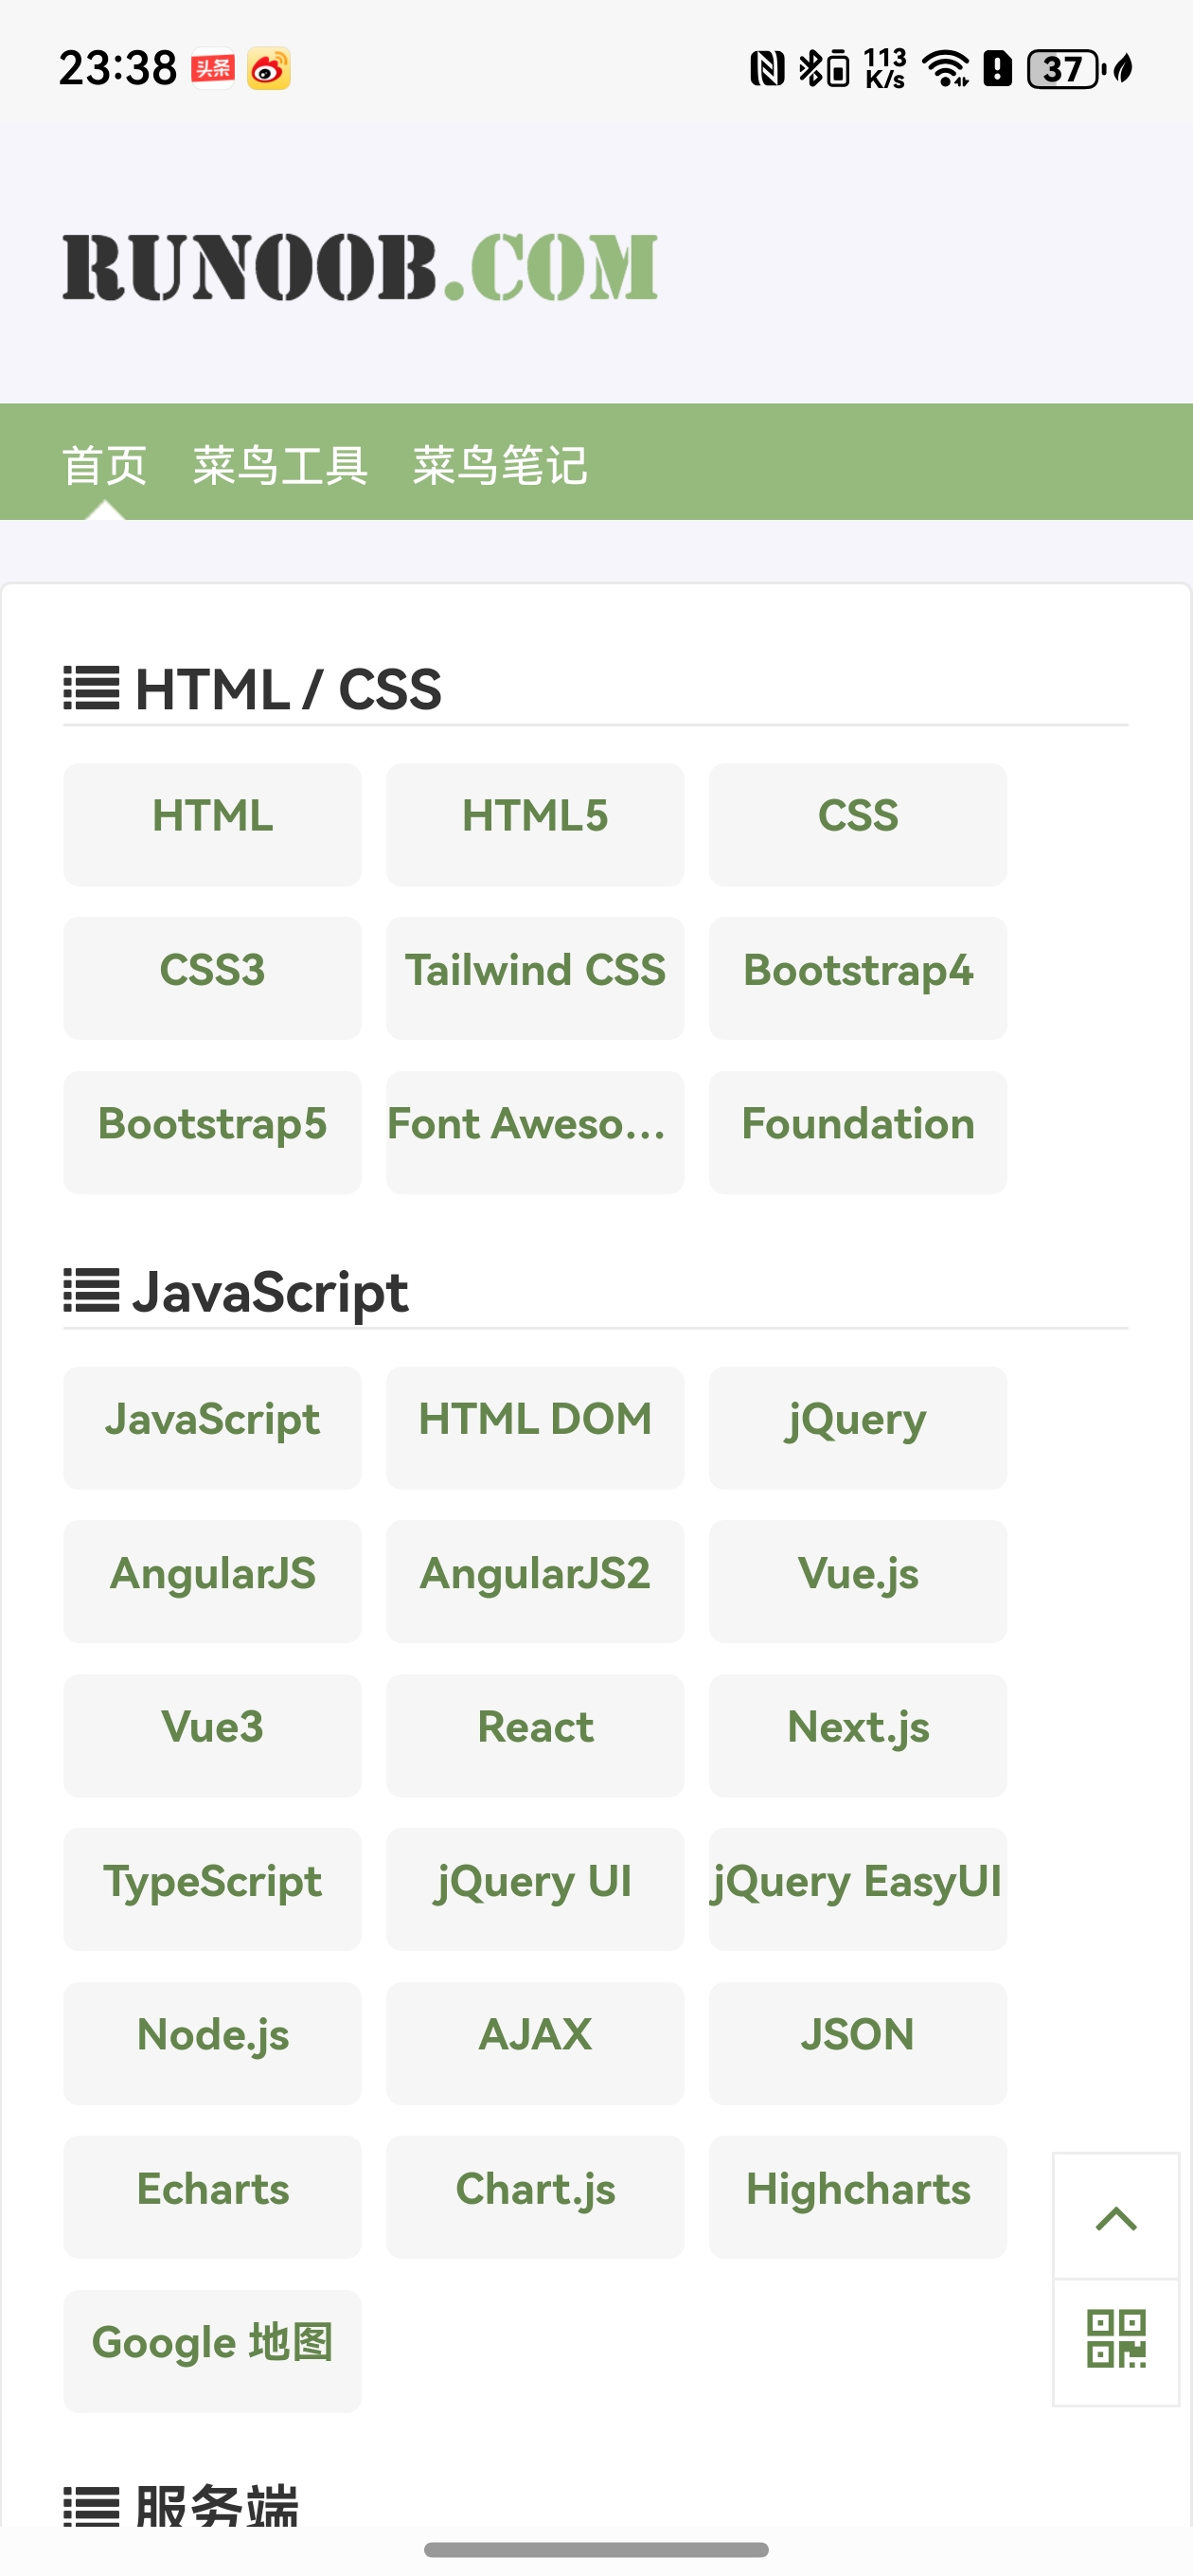This screenshot has height=2576, width=1193.
Task: Open React tutorial
Action: click(535, 1736)
